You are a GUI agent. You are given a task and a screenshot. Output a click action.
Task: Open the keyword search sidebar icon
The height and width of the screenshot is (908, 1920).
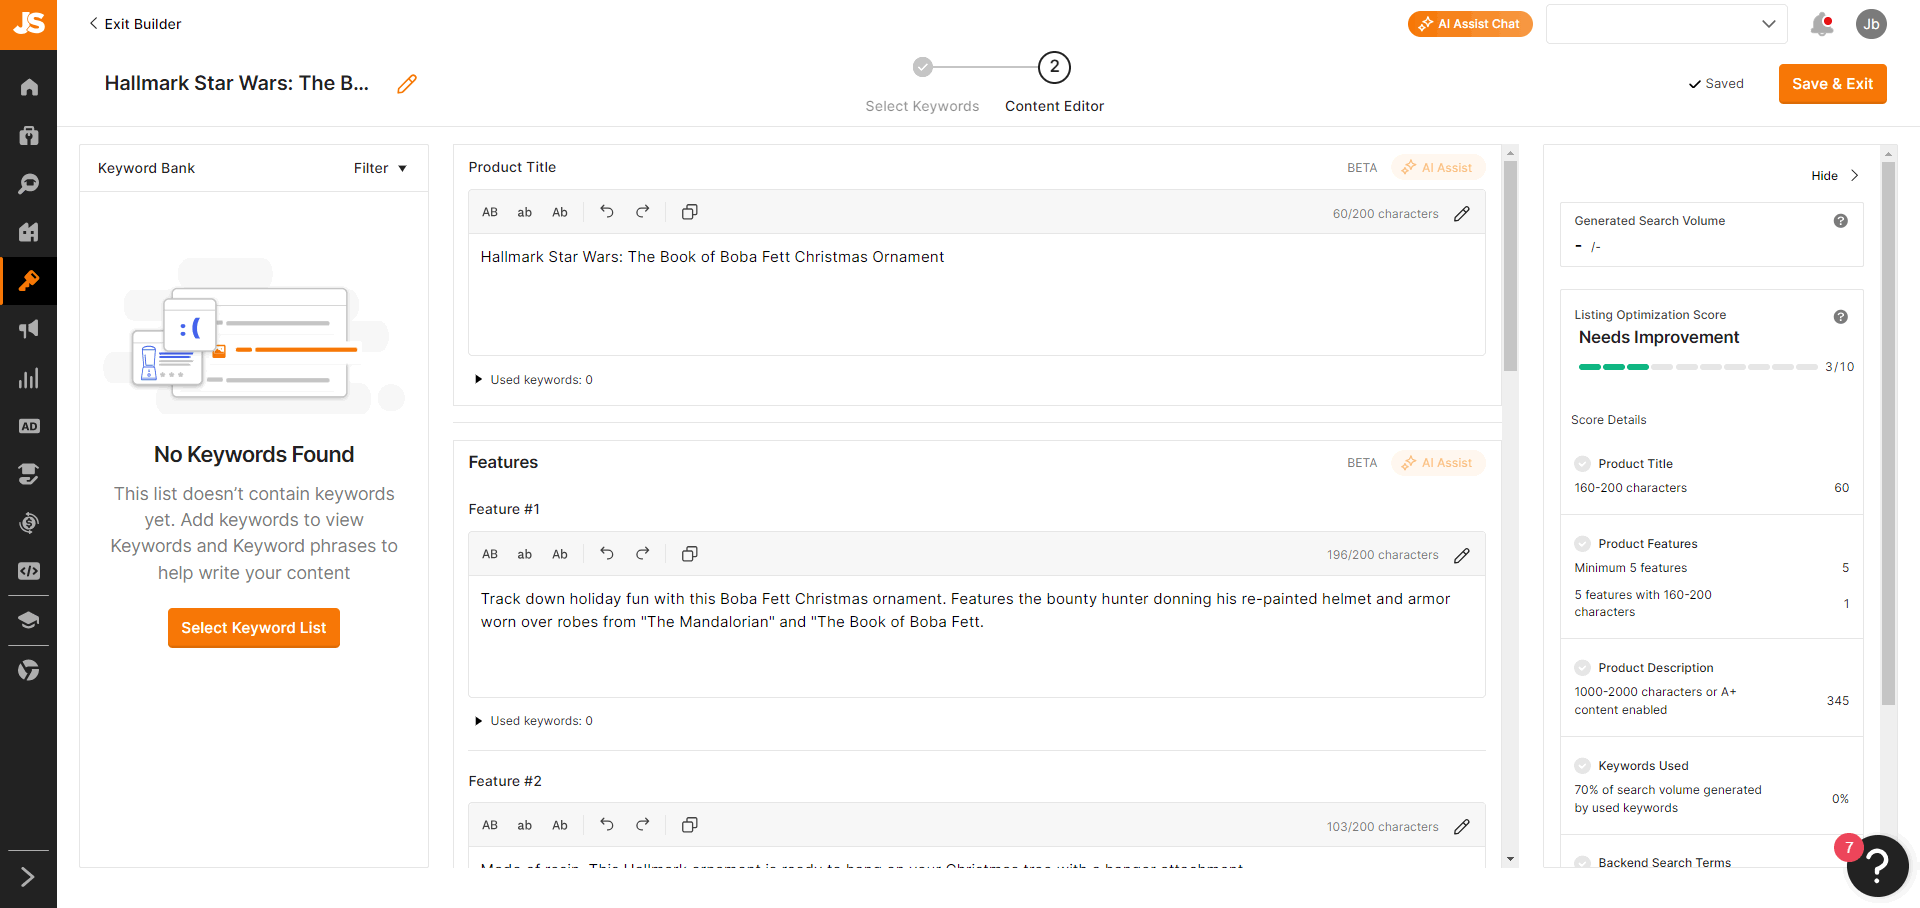[x=29, y=184]
